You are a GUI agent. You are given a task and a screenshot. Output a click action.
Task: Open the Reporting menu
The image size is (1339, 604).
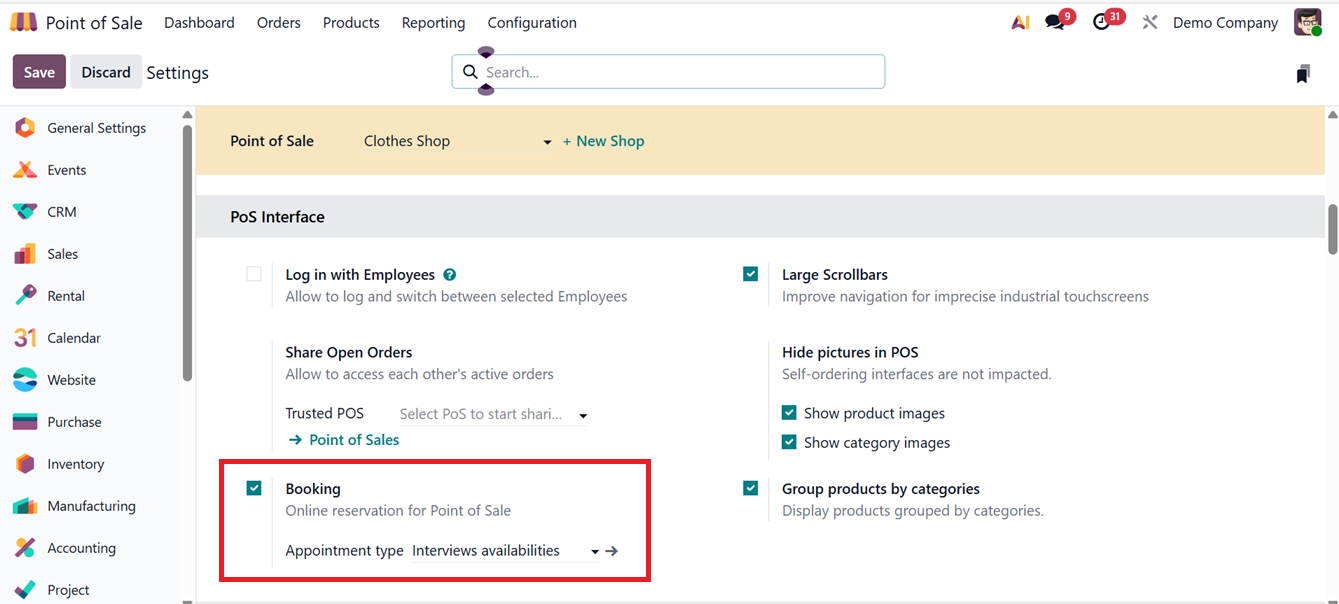(433, 22)
